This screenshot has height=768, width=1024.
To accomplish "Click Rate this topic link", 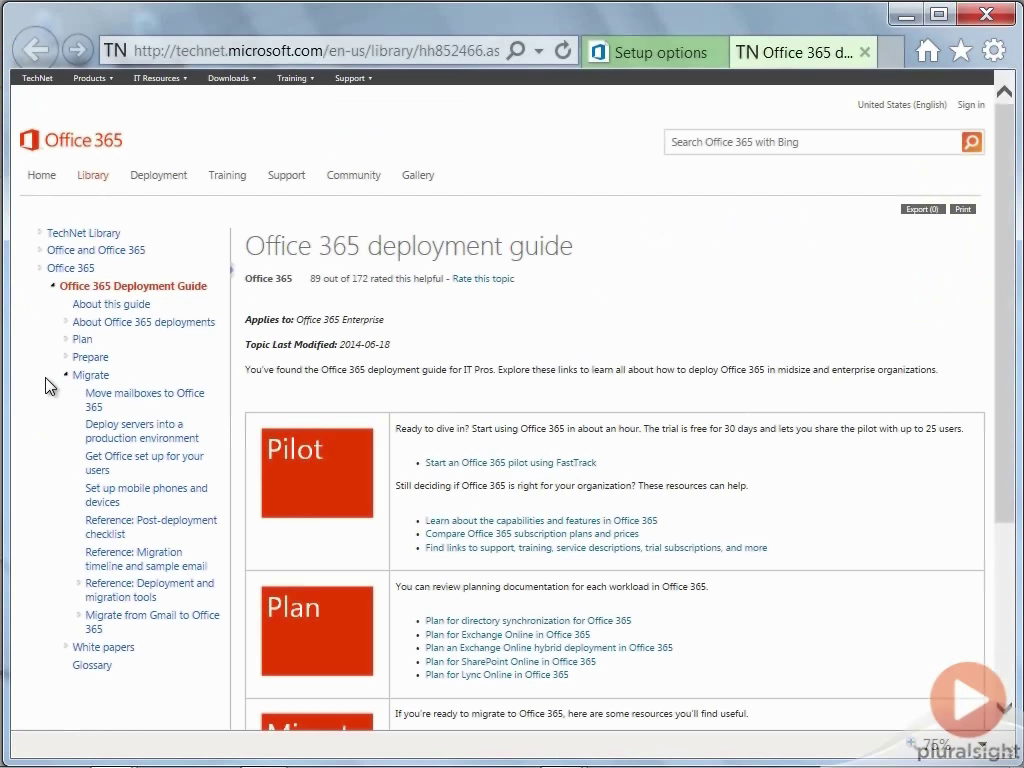I will pos(483,279).
